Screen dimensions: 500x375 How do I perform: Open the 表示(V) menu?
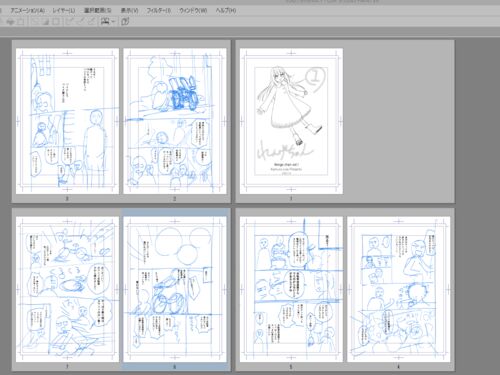click(x=129, y=10)
